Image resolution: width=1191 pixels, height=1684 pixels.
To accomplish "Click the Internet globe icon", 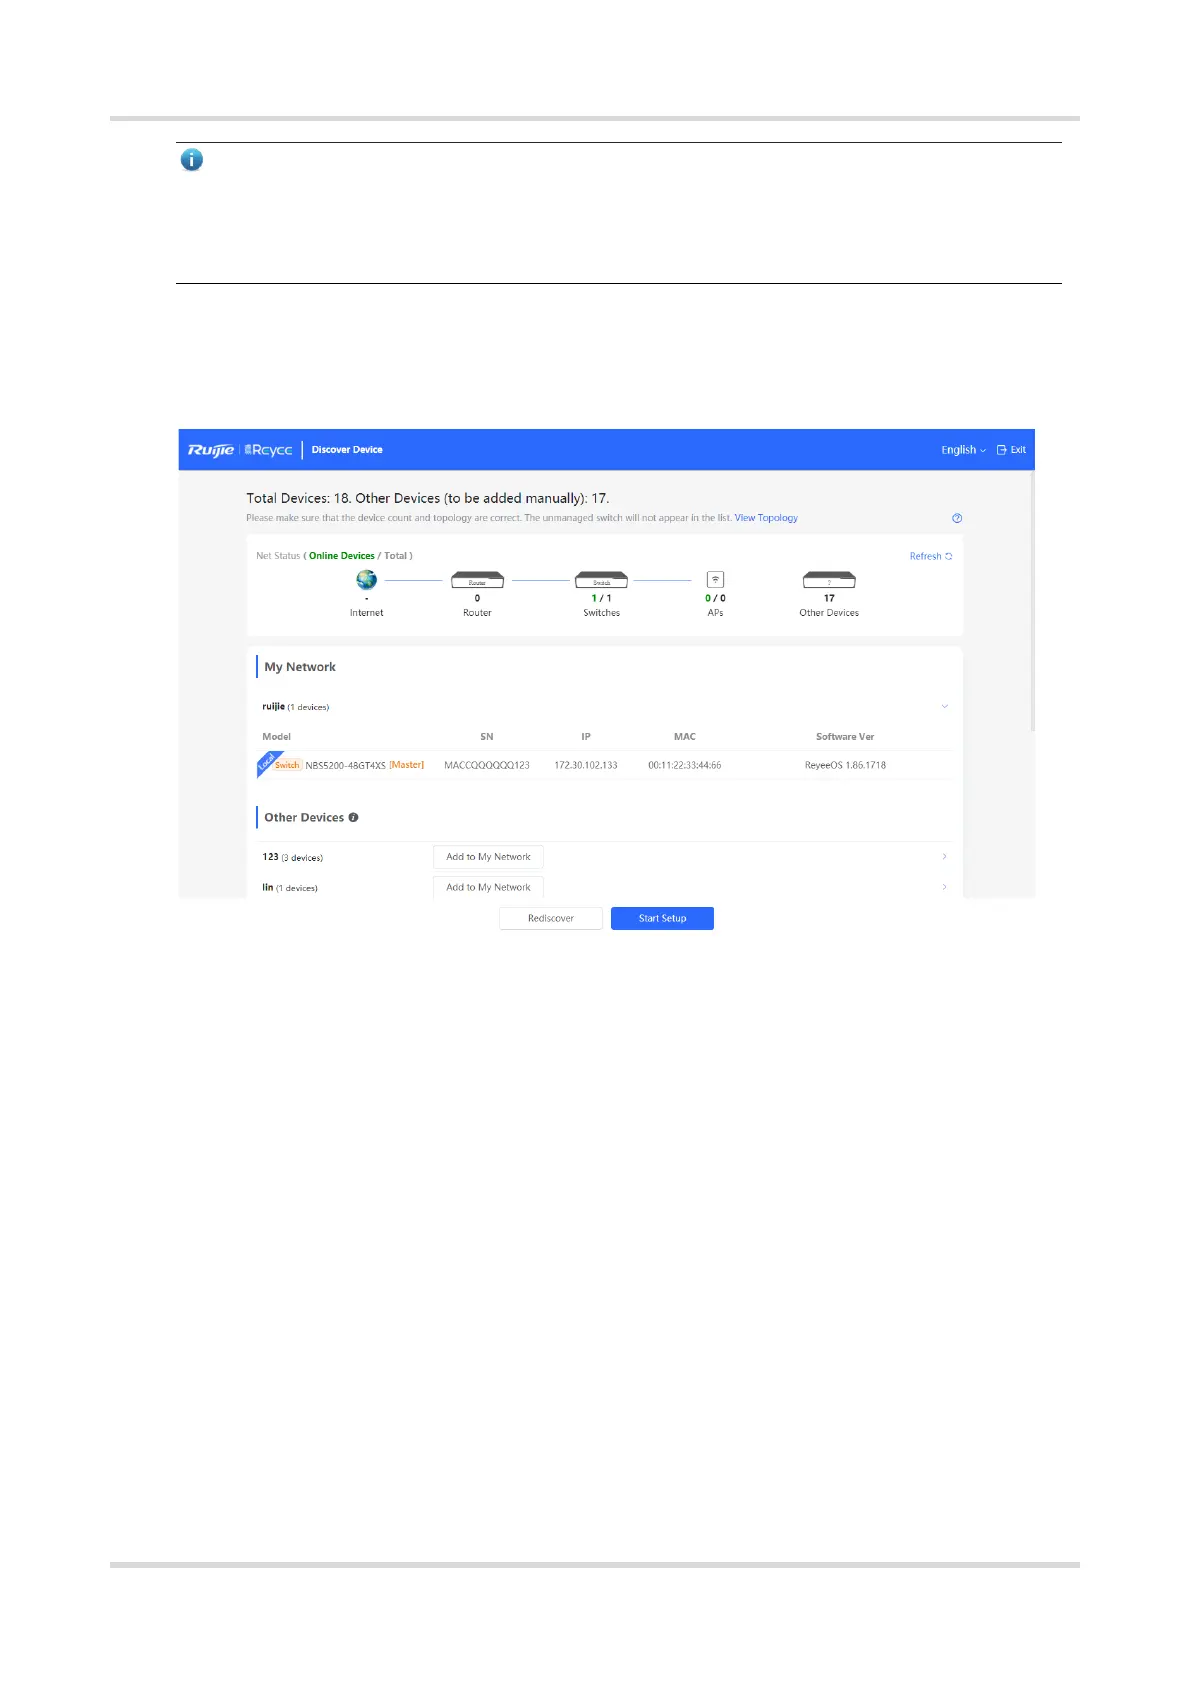I will click(x=367, y=580).
